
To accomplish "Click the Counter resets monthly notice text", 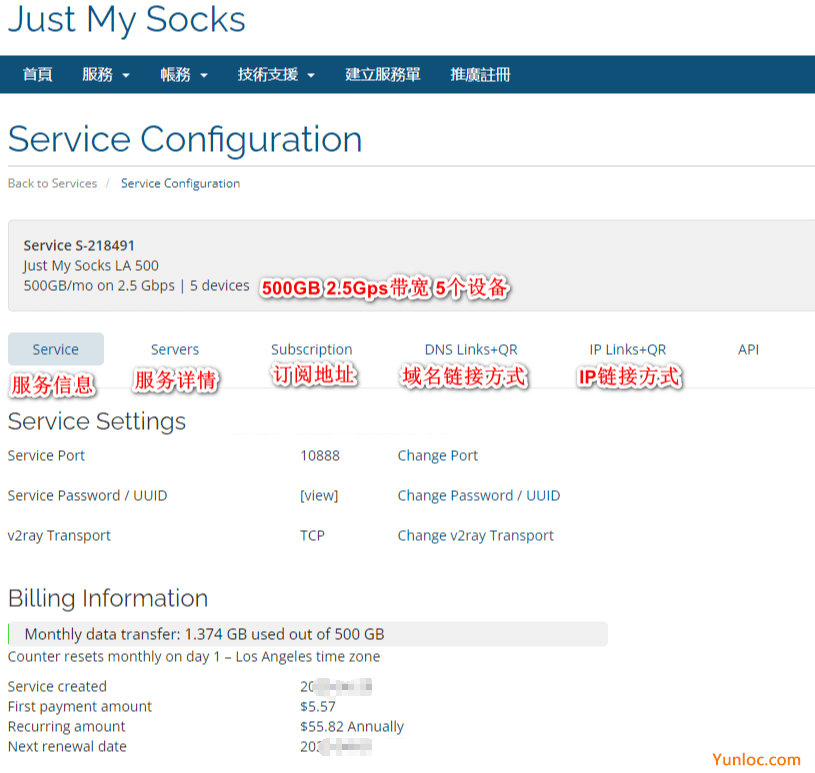I will (x=194, y=657).
